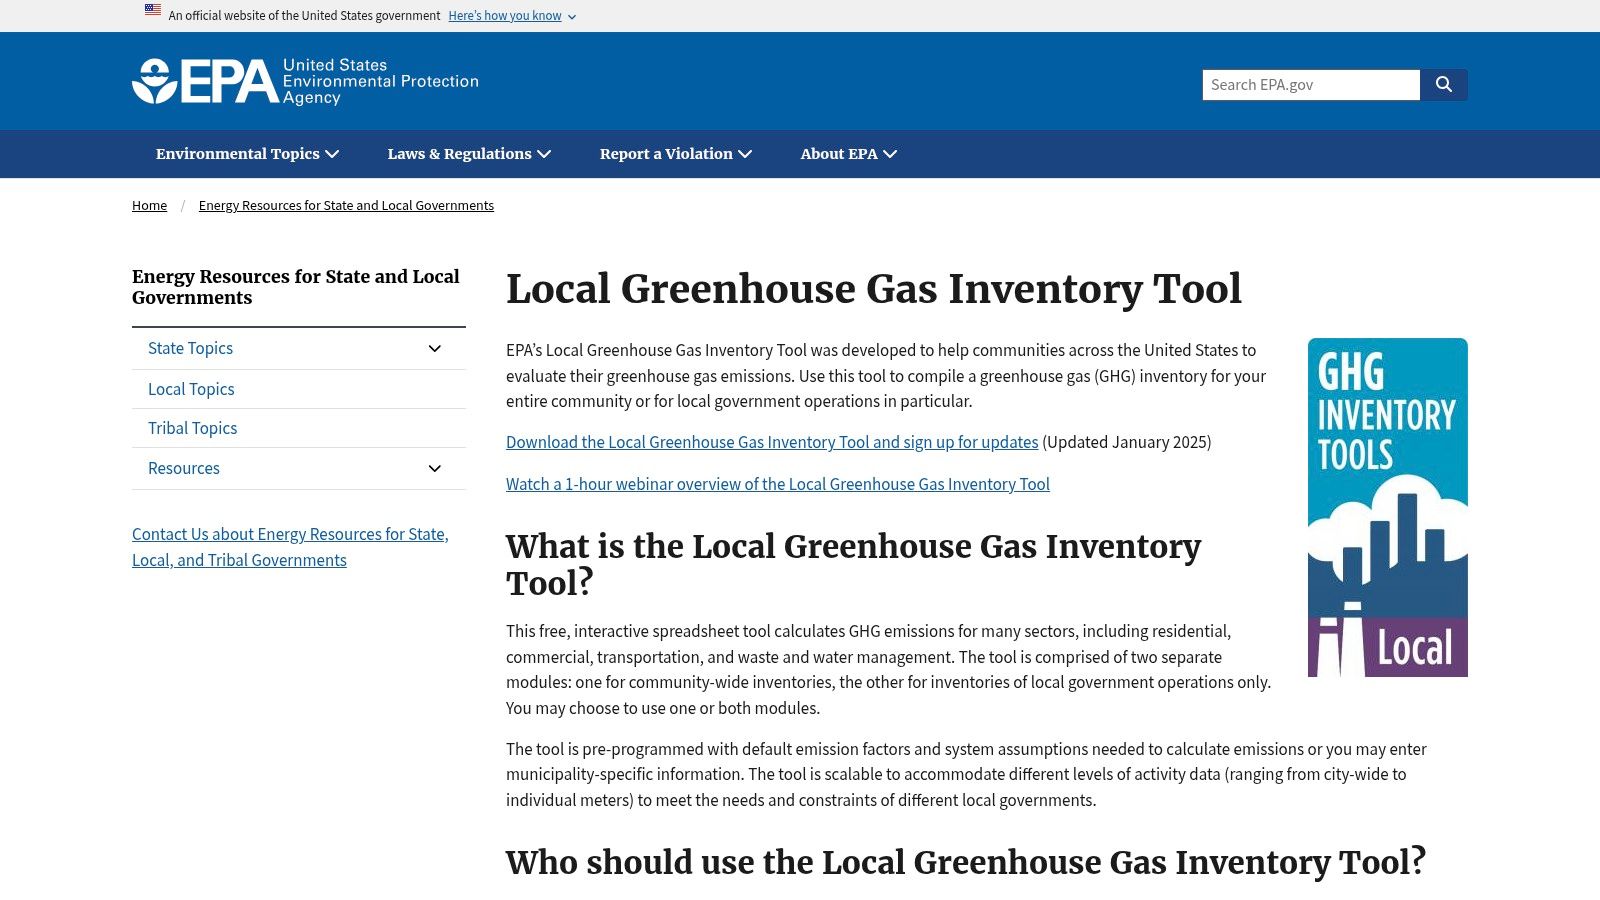Expand the Resources chevron
This screenshot has height=900, width=1600.
435,469
